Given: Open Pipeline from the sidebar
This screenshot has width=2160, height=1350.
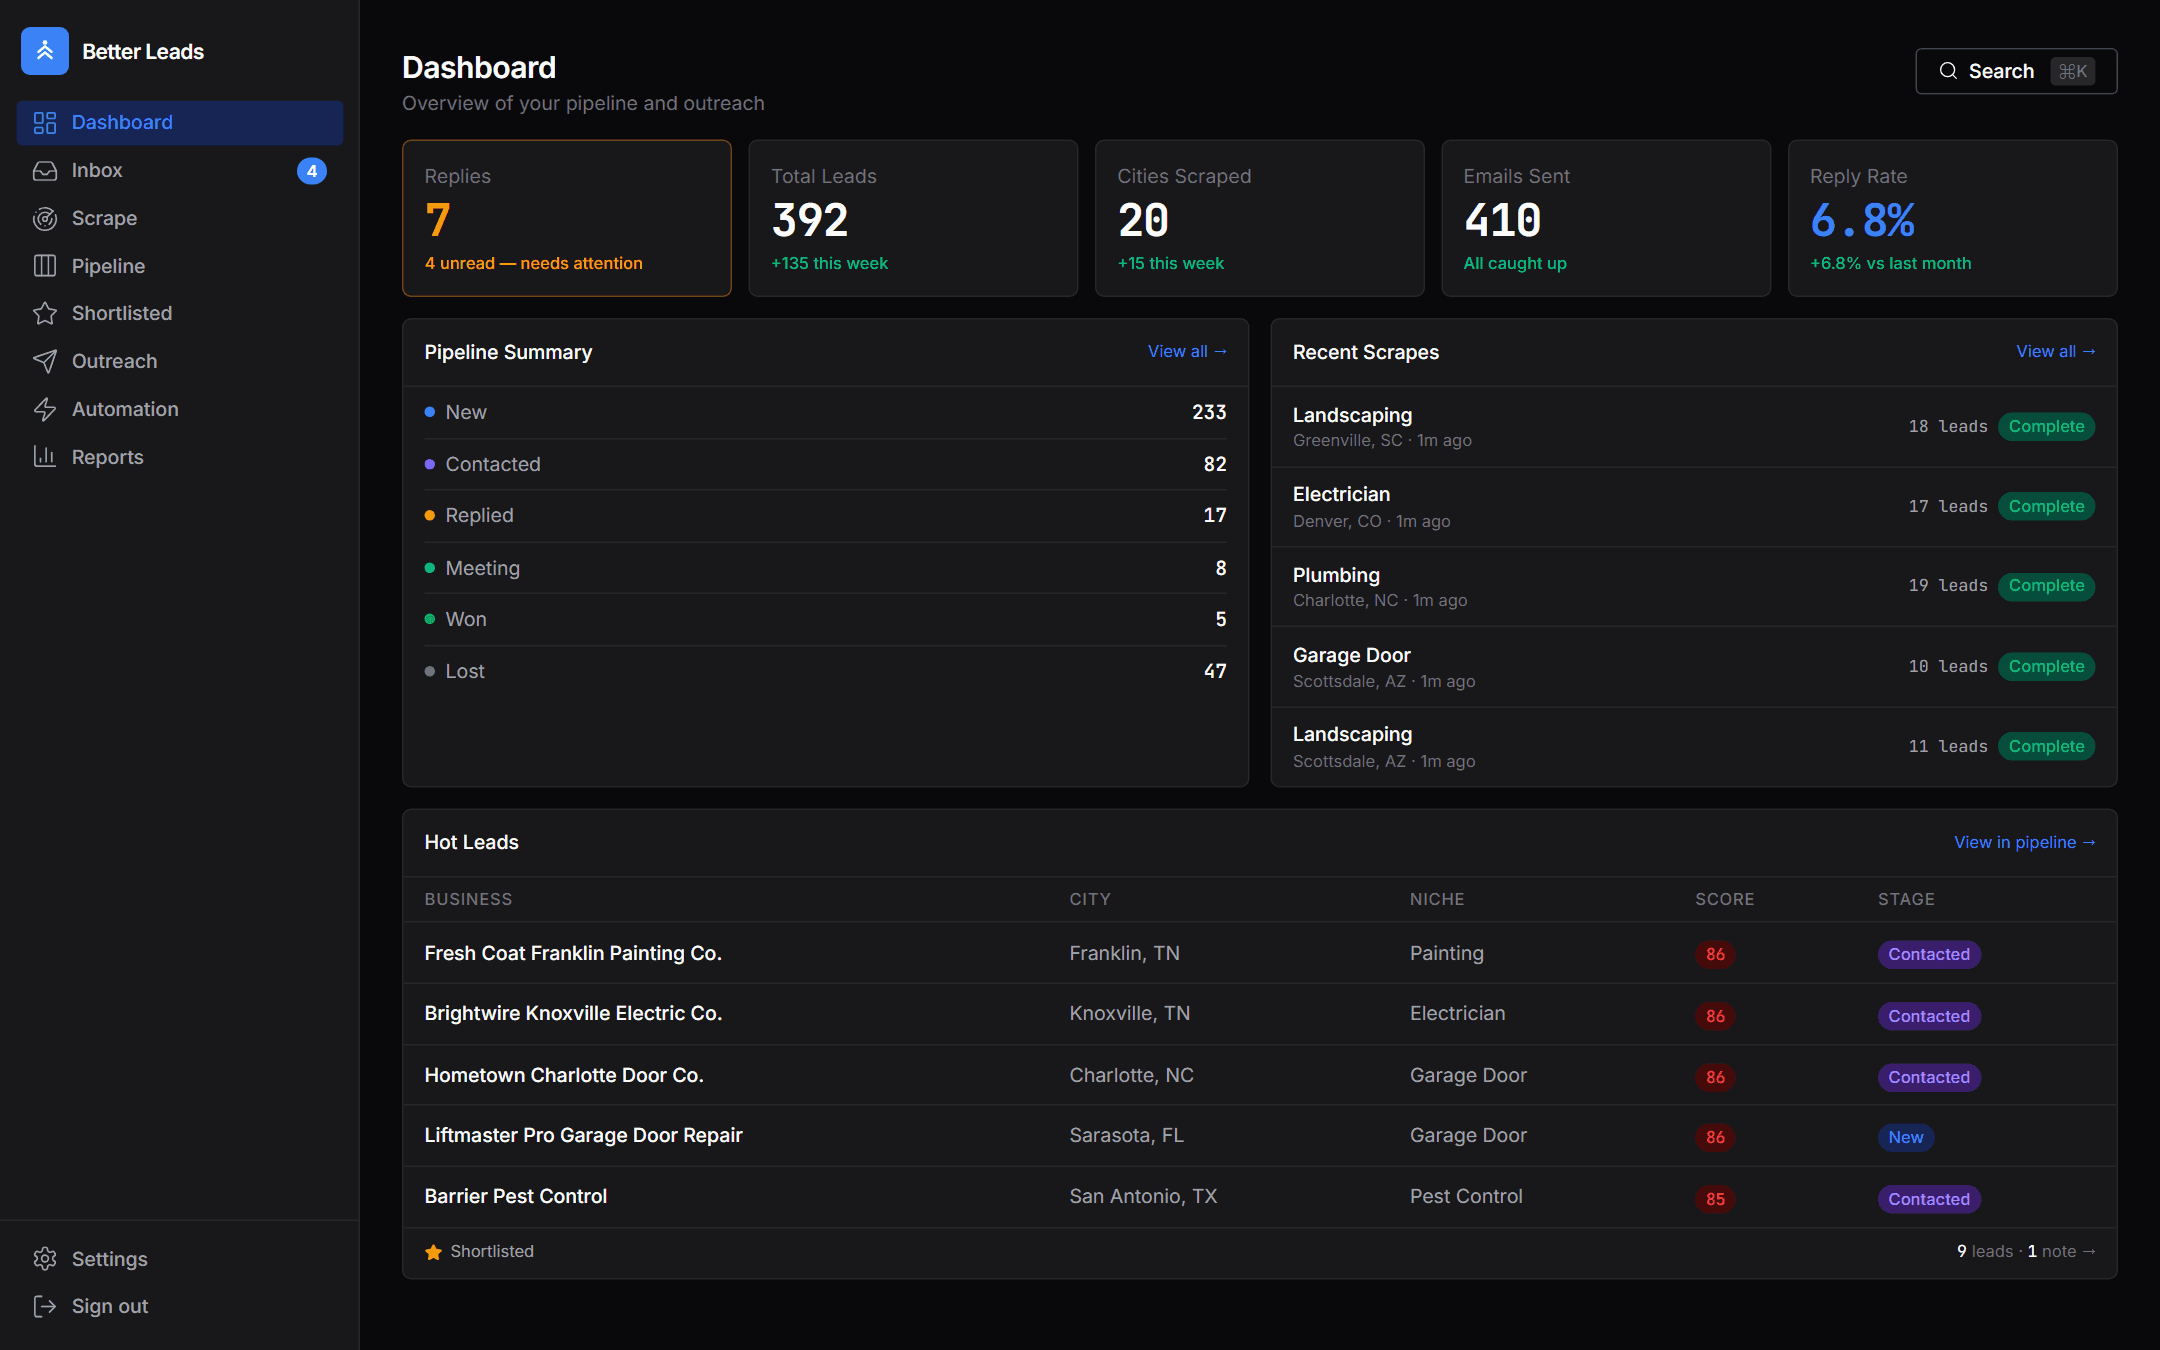Looking at the screenshot, I should pyautogui.click(x=180, y=266).
